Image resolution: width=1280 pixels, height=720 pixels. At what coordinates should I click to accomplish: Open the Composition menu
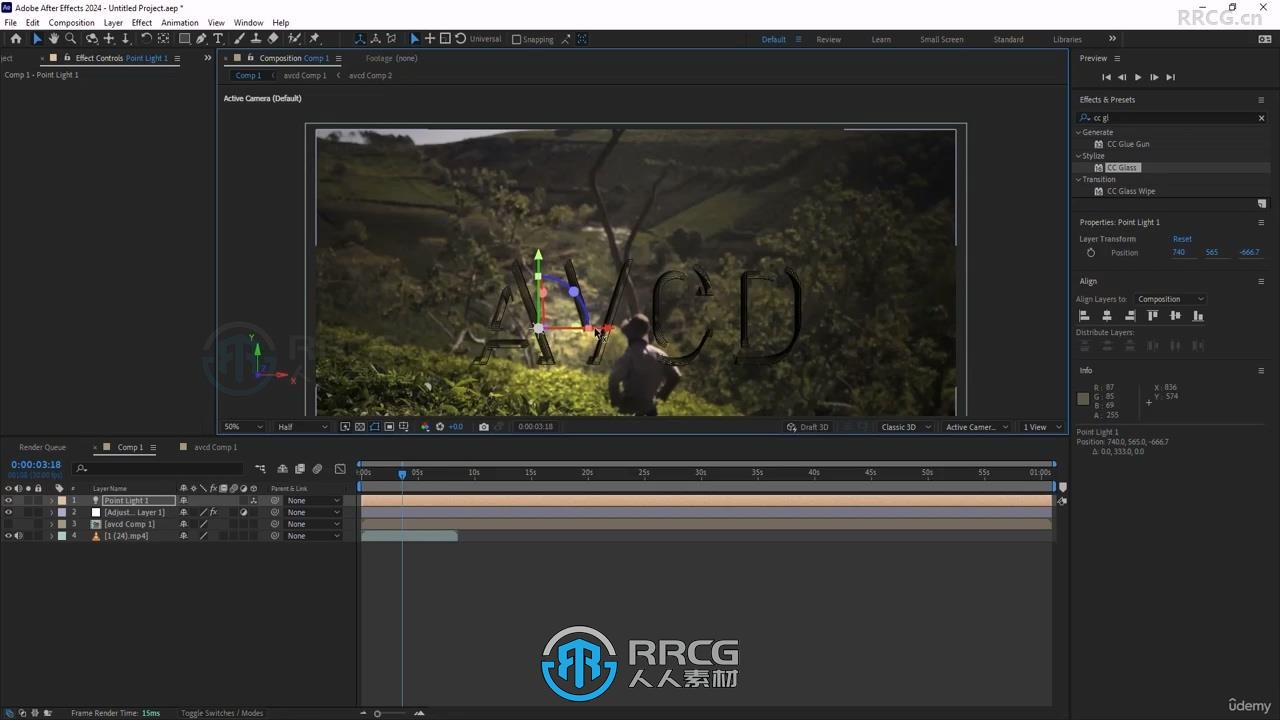71,22
